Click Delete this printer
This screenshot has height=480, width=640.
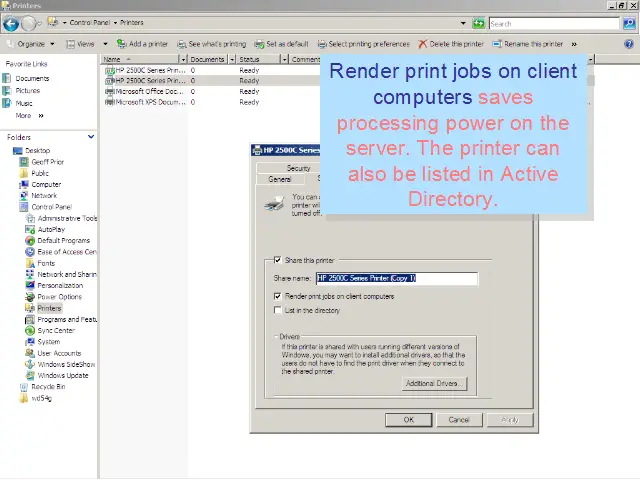click(451, 44)
